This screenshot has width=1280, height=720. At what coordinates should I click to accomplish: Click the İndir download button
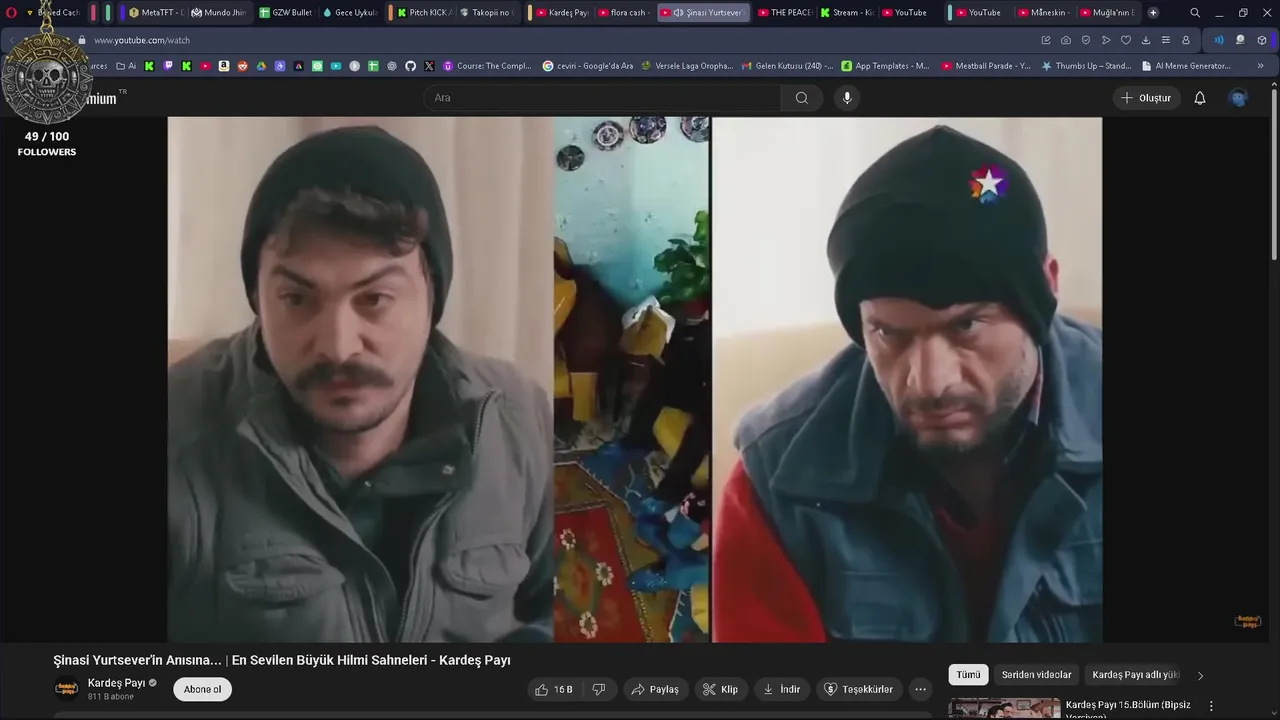[x=782, y=689]
